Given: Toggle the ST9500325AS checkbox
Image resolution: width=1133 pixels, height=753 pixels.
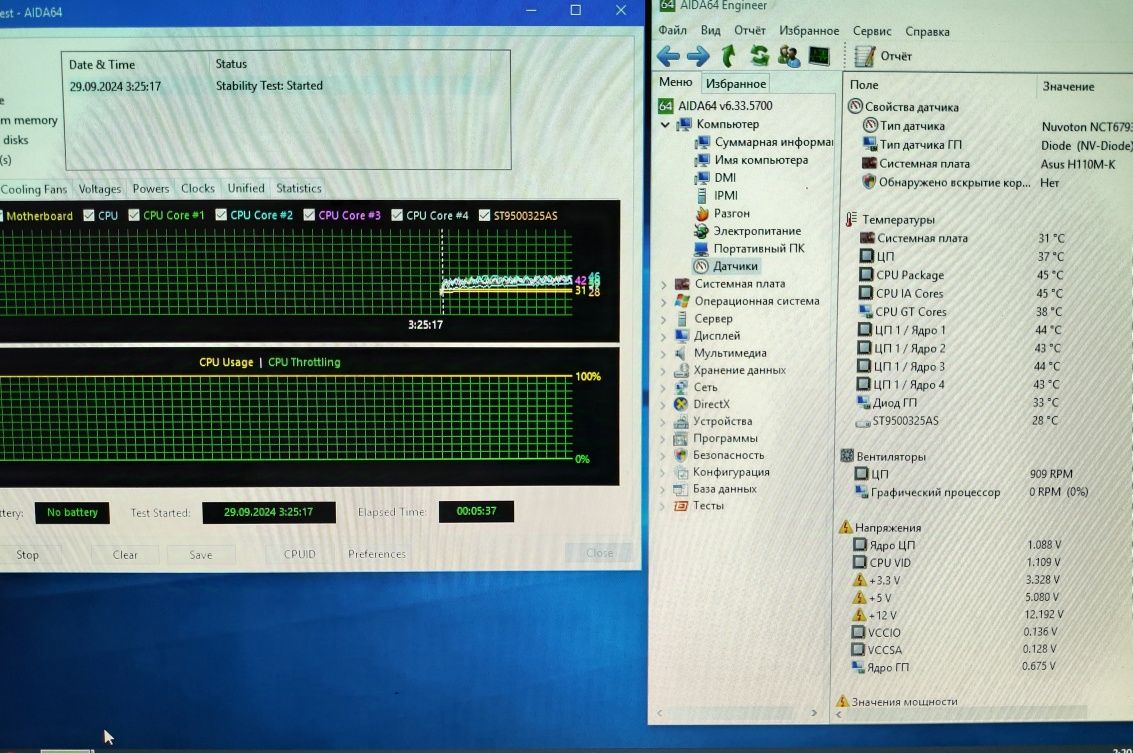Looking at the screenshot, I should tap(484, 215).
